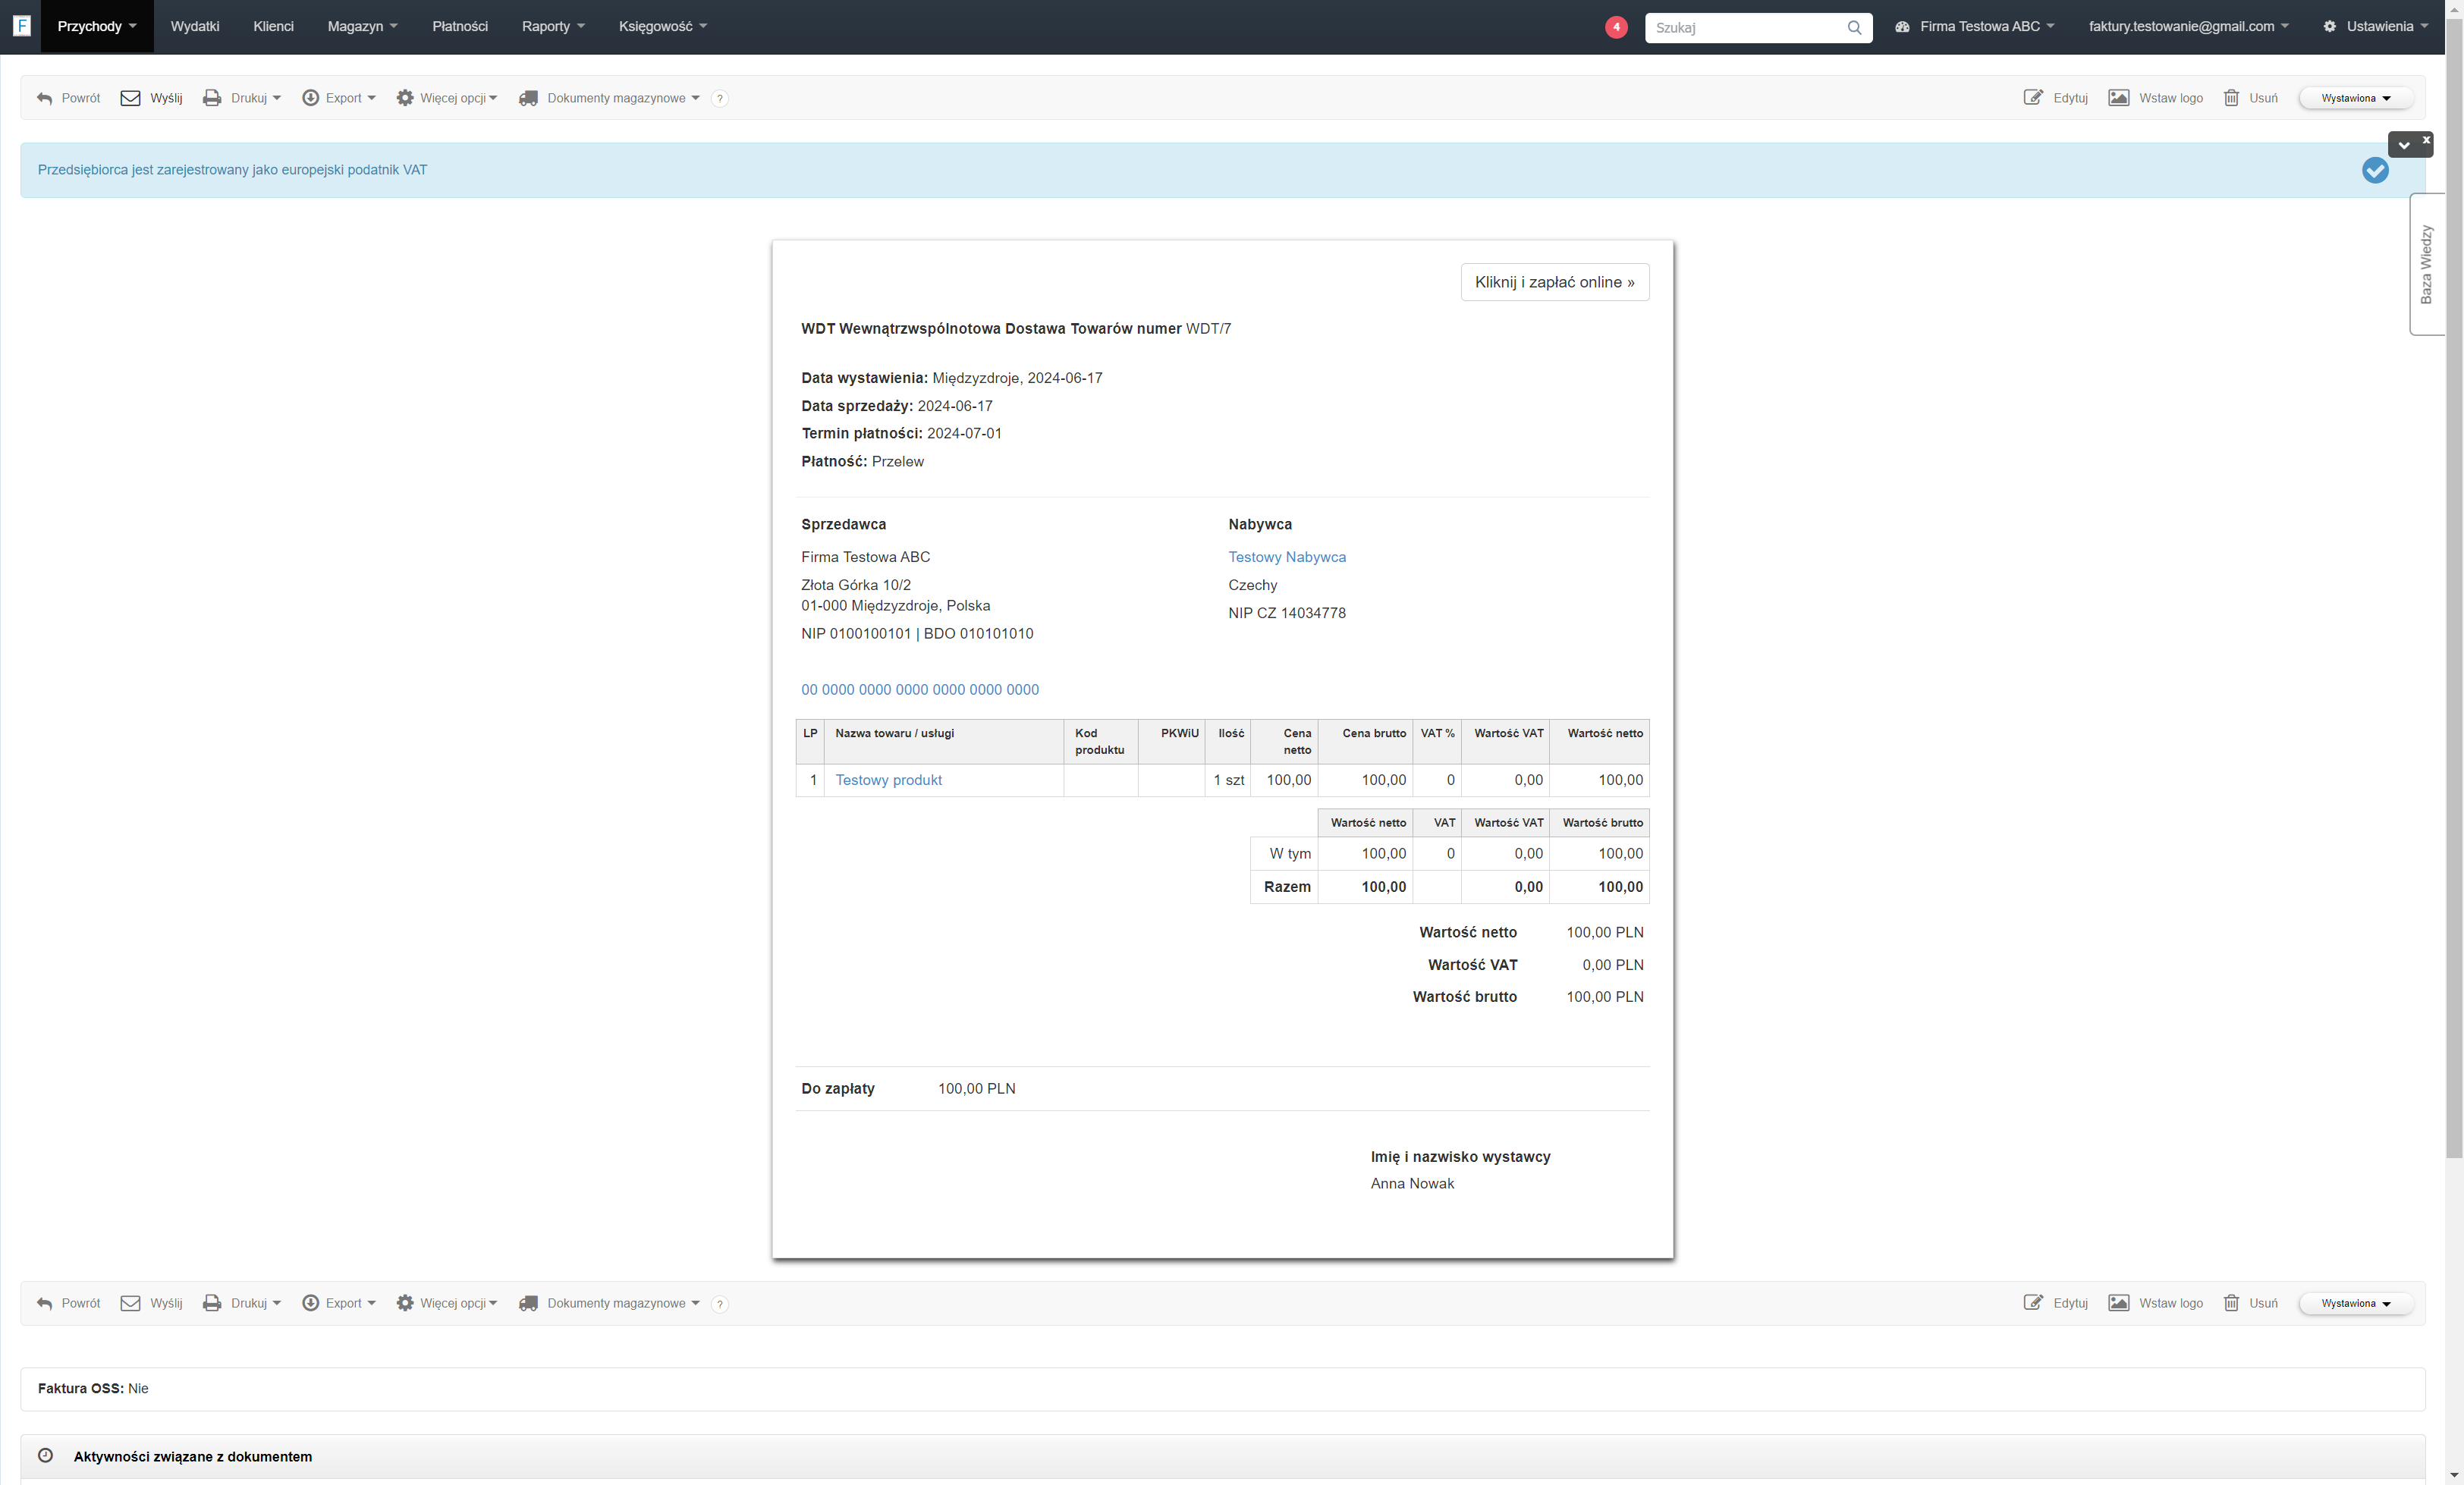The width and height of the screenshot is (2464, 1485).
Task: Open the Księgowość menu
Action: point(663,27)
